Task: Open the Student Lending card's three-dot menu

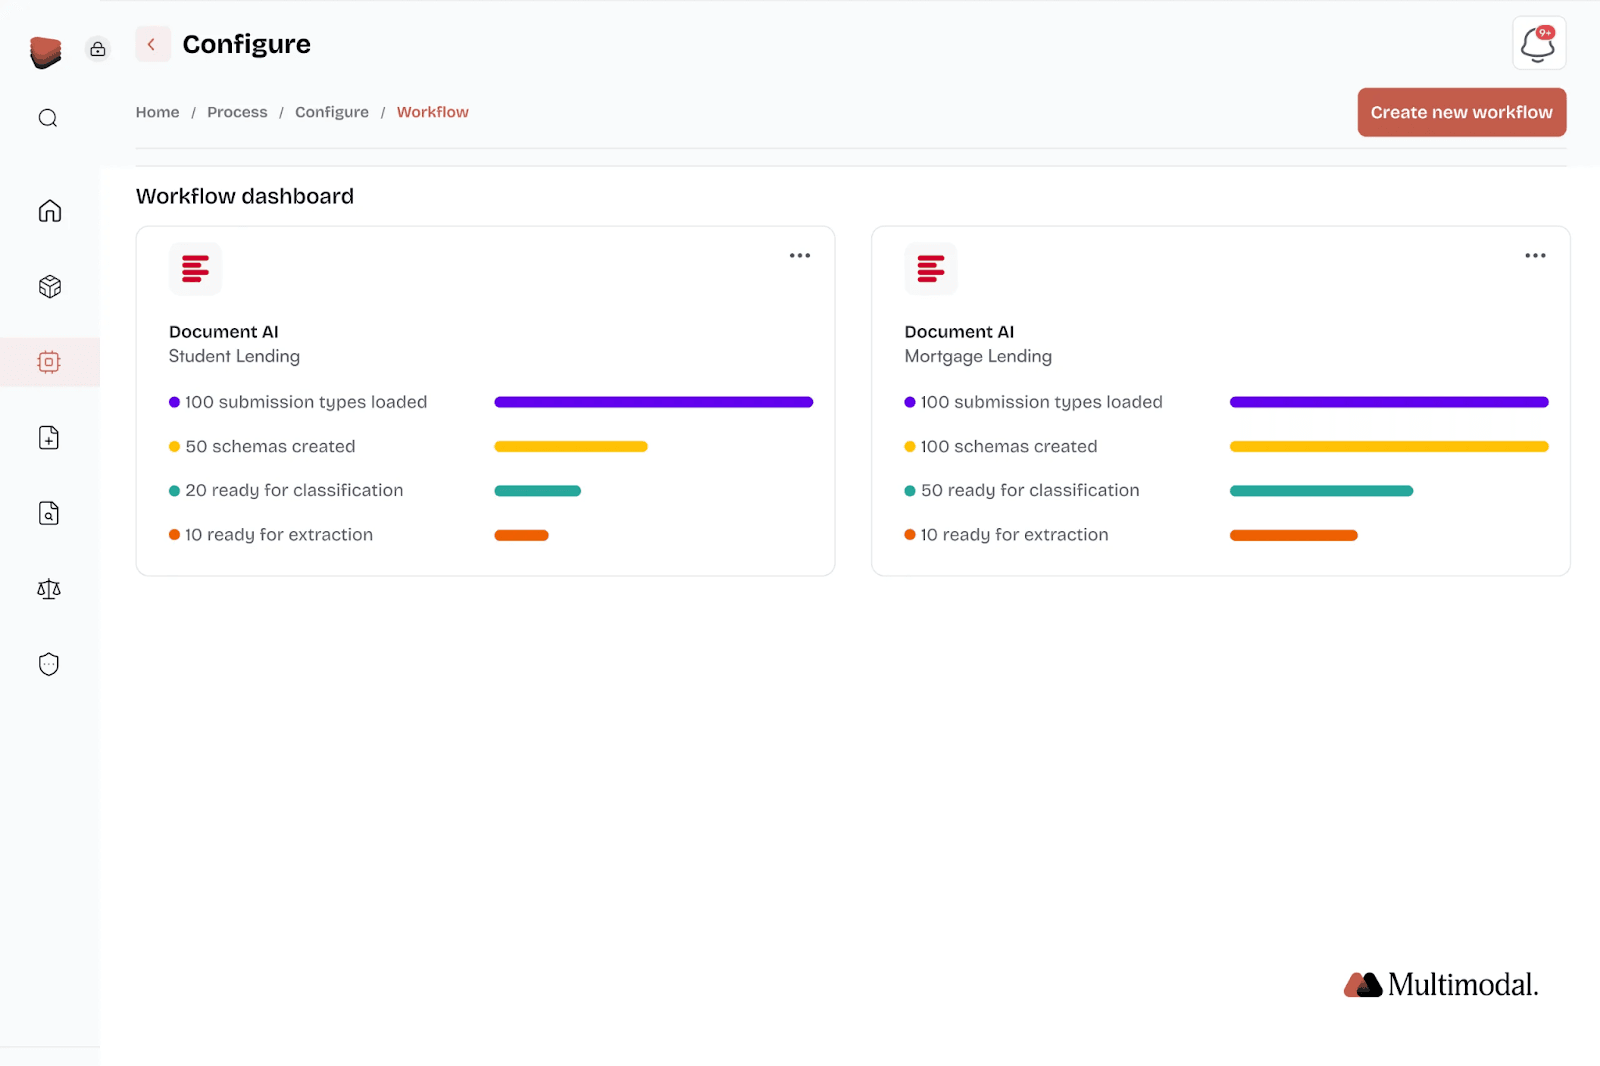Action: click(800, 256)
